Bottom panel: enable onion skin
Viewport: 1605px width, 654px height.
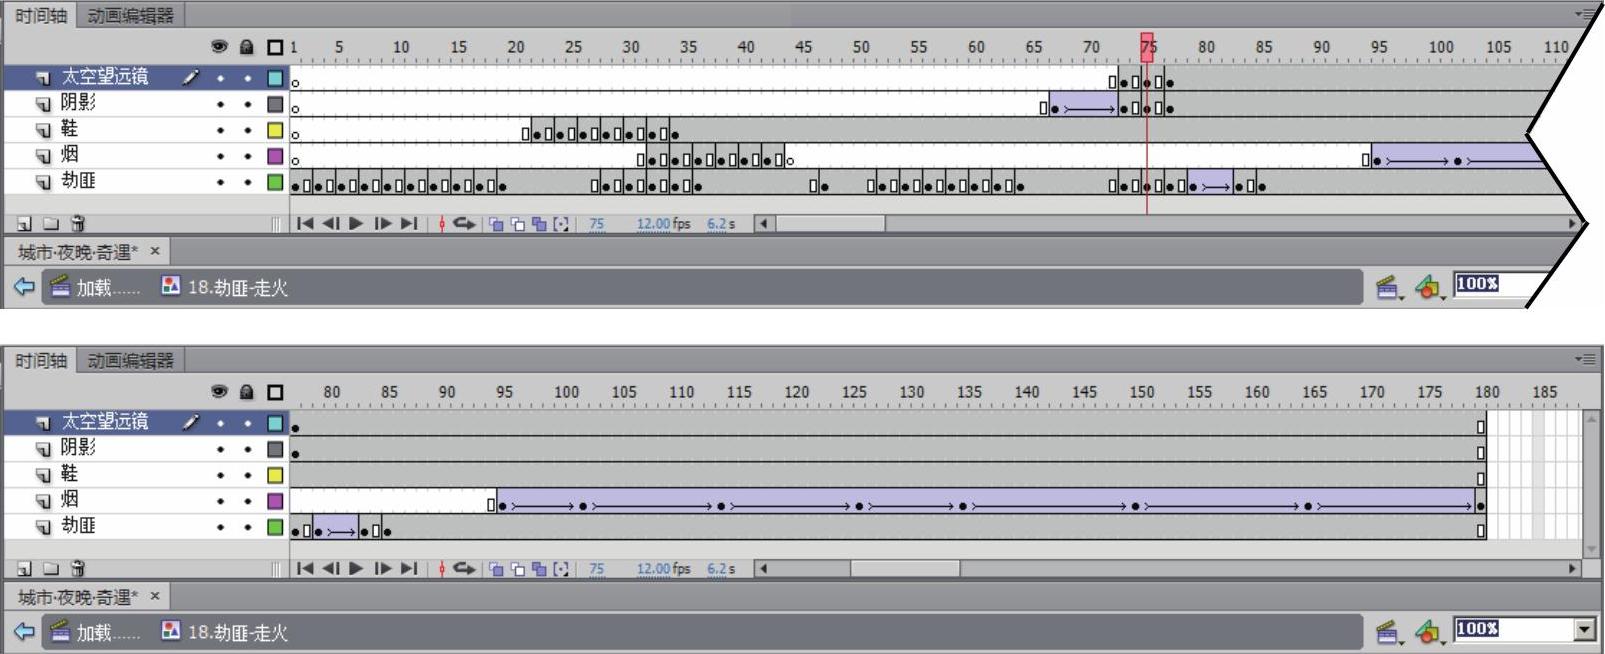[x=496, y=569]
